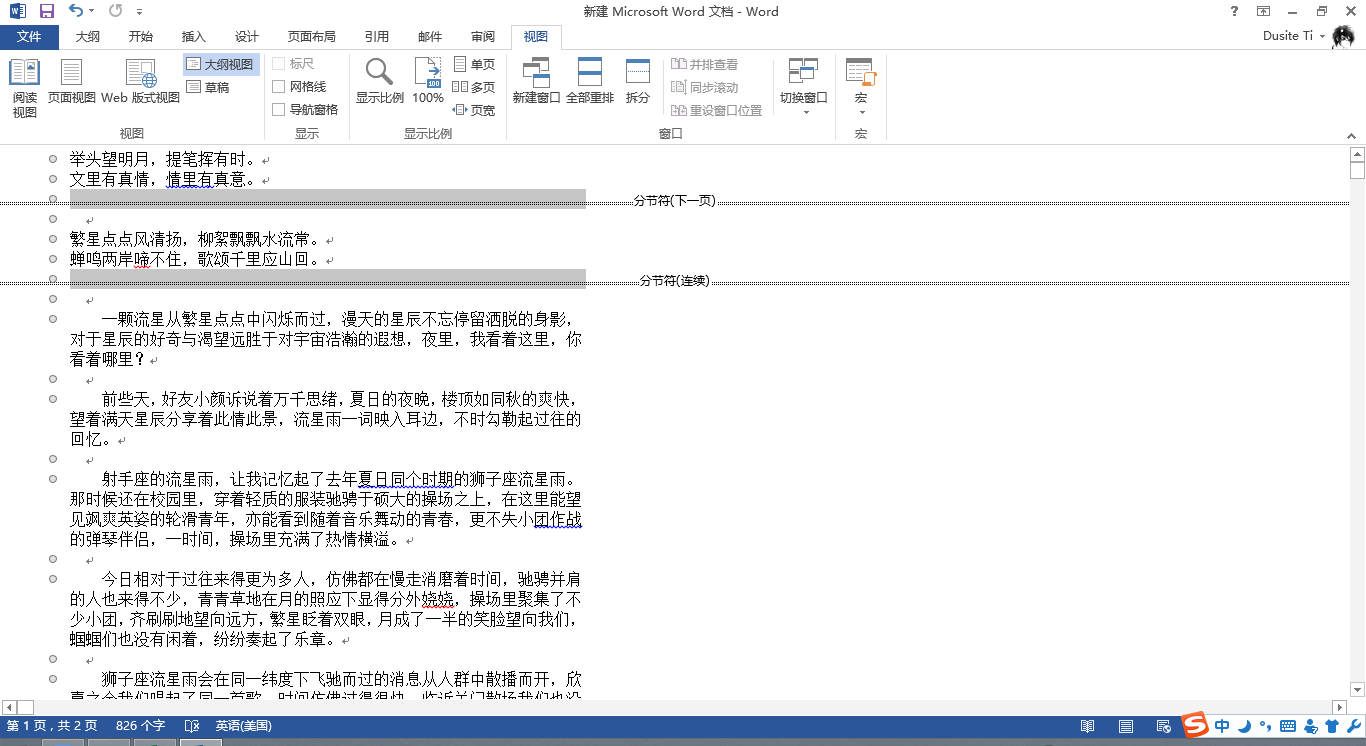Screen dimensions: 1366x746
Task: Open the undo history dropdown arrow
Action: click(x=92, y=12)
